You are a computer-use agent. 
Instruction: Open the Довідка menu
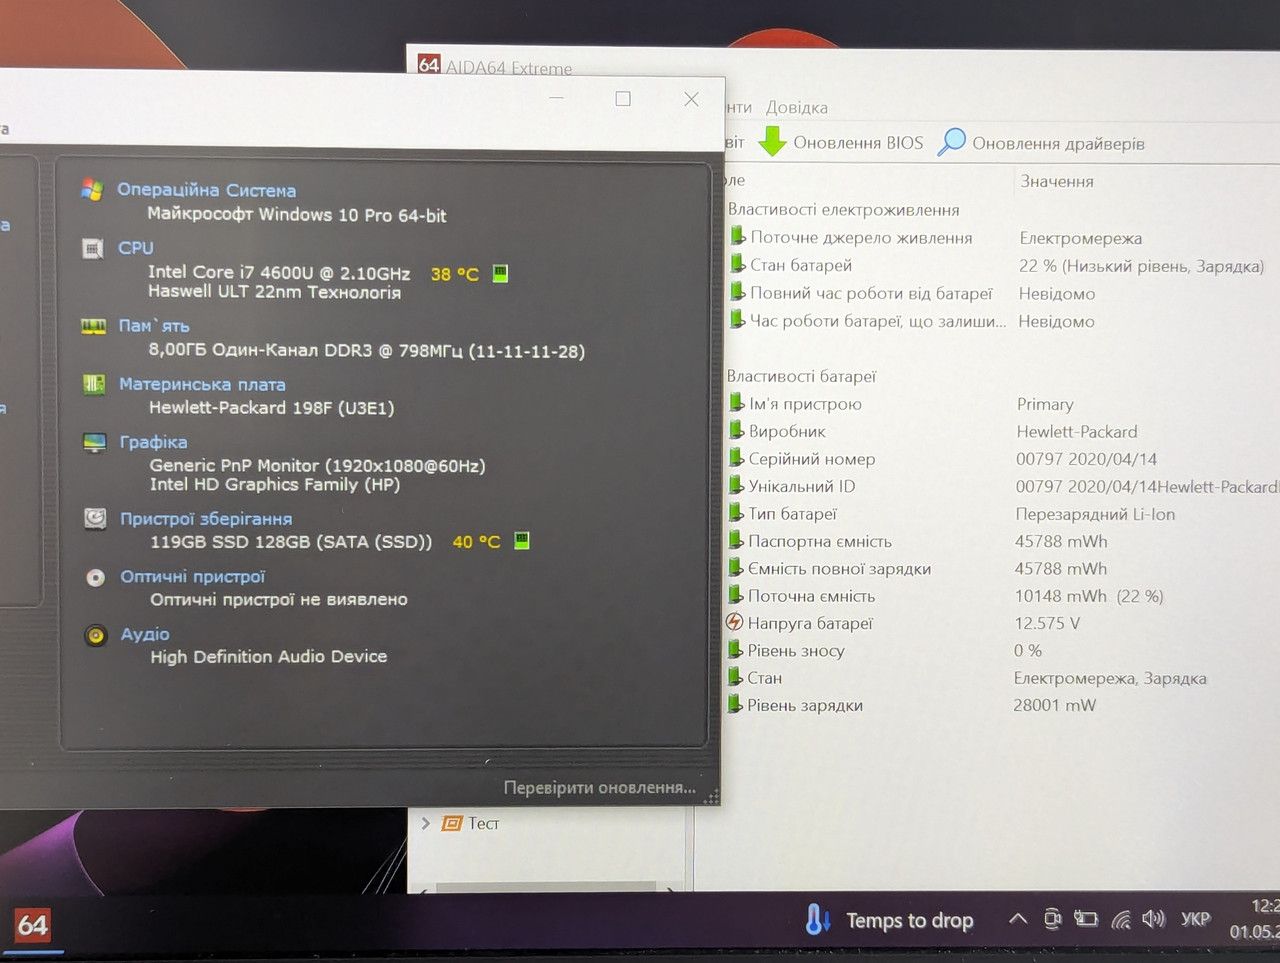tap(797, 107)
